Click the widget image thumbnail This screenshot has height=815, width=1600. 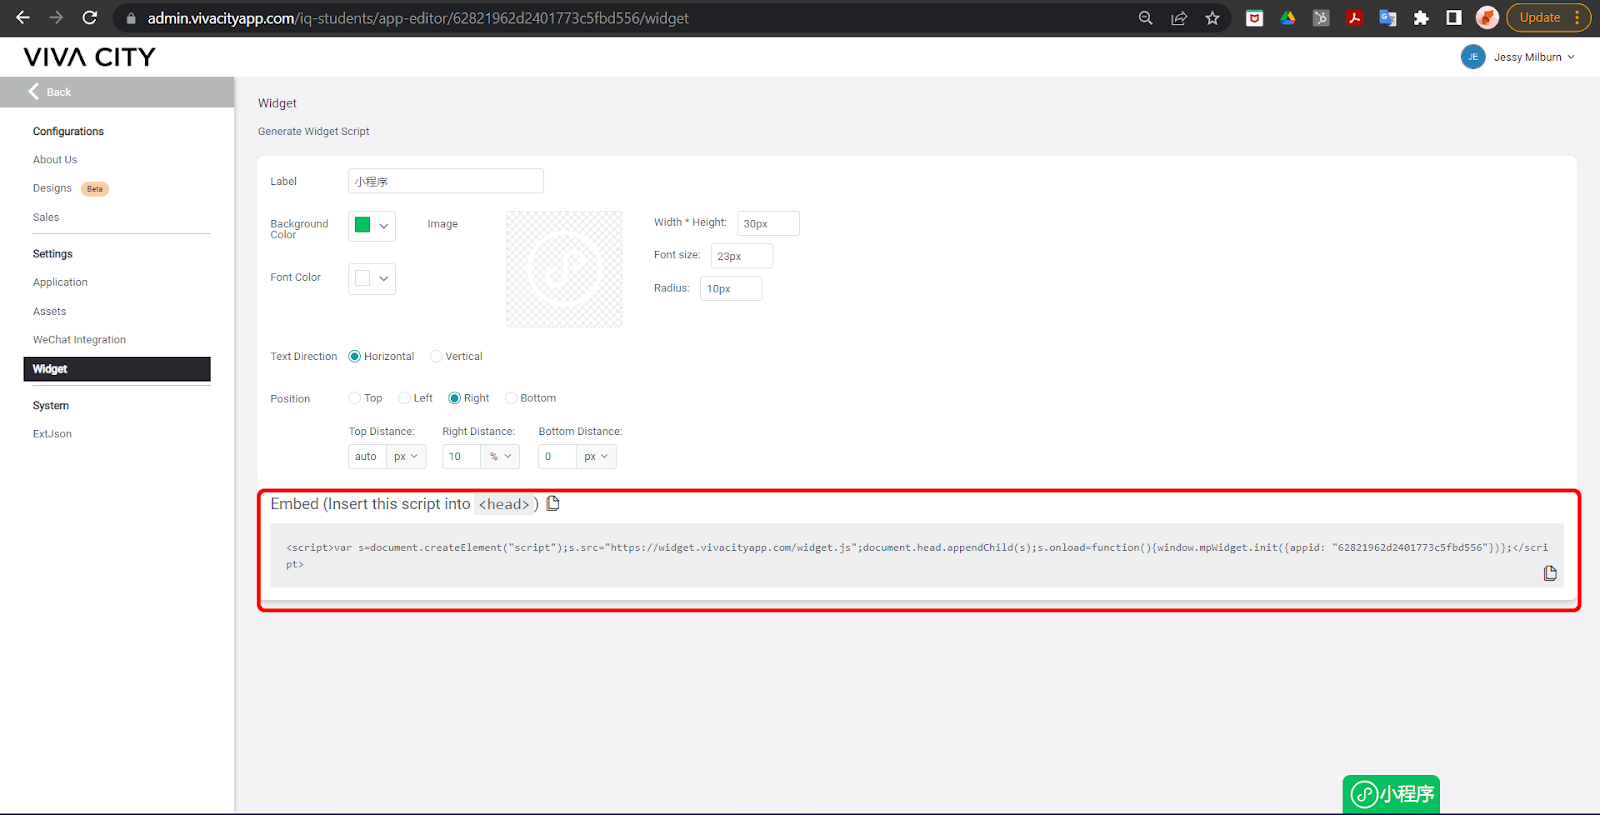[564, 269]
